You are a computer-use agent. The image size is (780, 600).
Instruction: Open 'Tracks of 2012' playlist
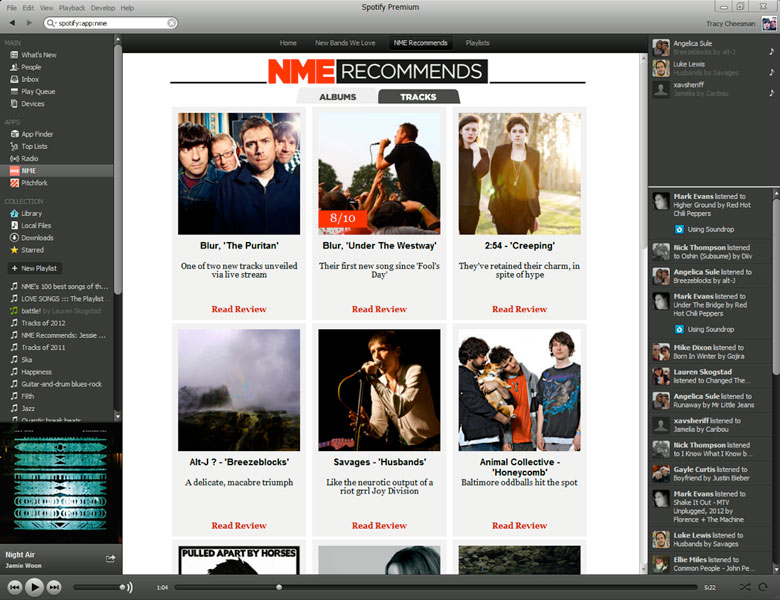(x=43, y=323)
